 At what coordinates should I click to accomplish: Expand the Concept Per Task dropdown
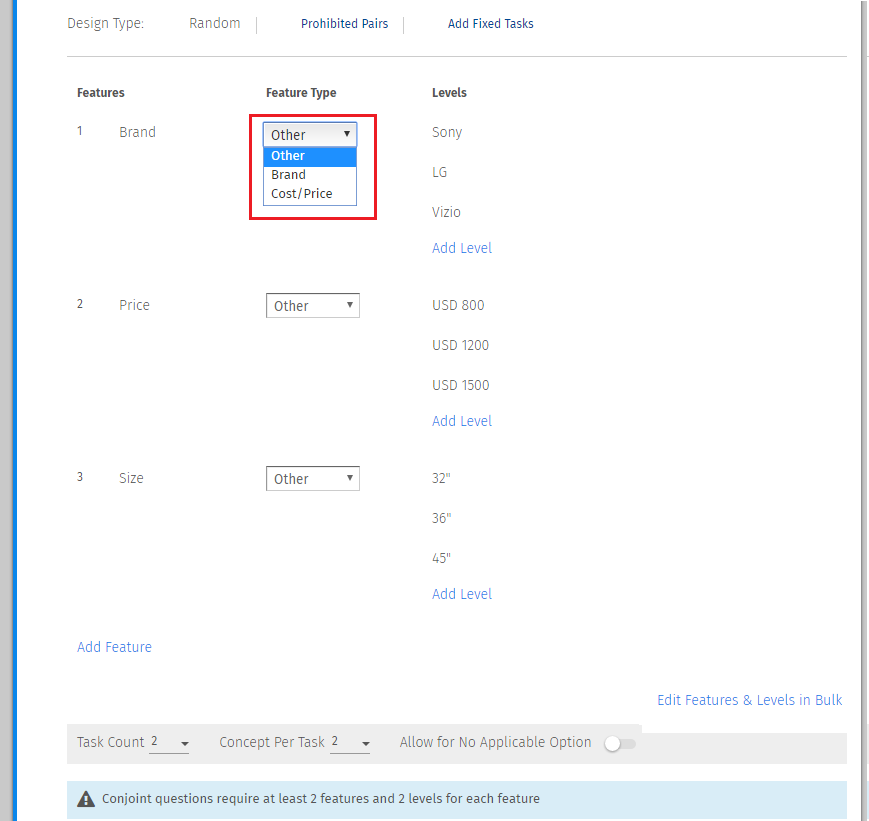pyautogui.click(x=350, y=743)
